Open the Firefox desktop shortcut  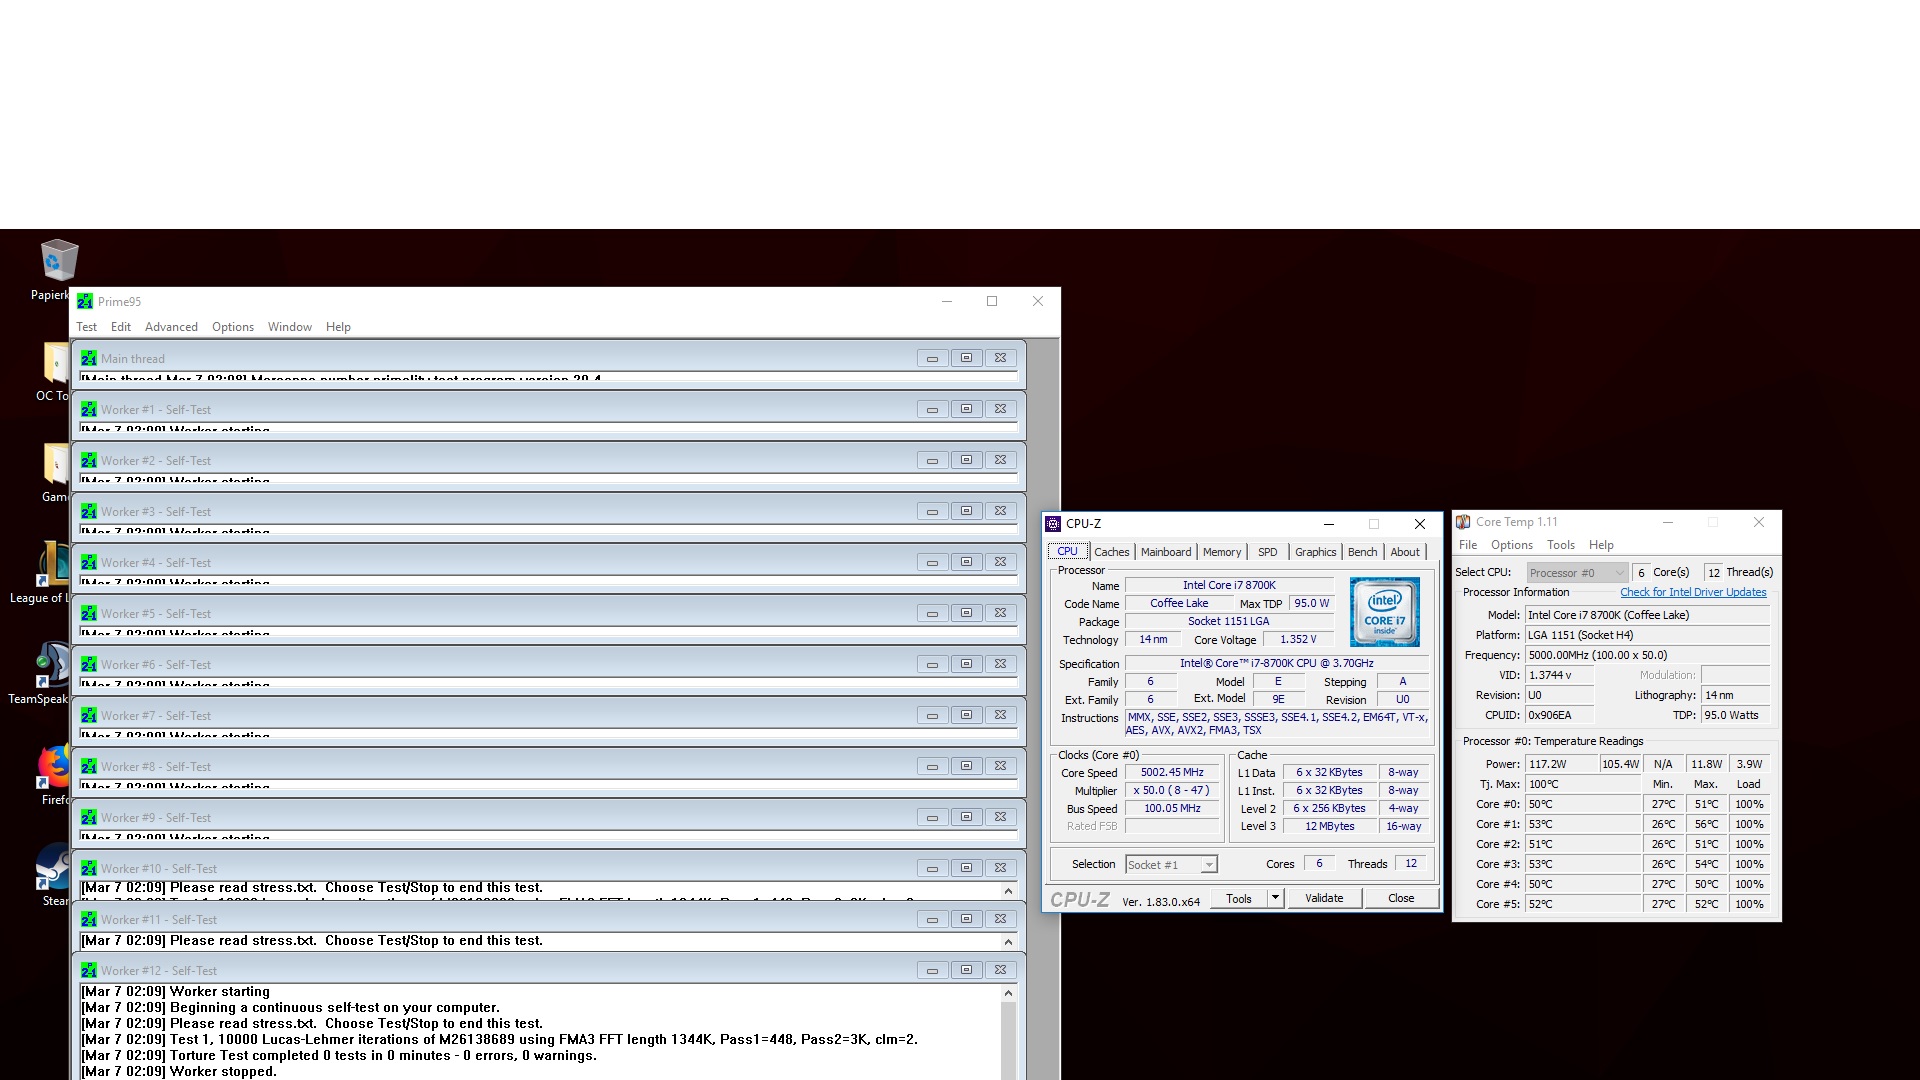coord(55,768)
